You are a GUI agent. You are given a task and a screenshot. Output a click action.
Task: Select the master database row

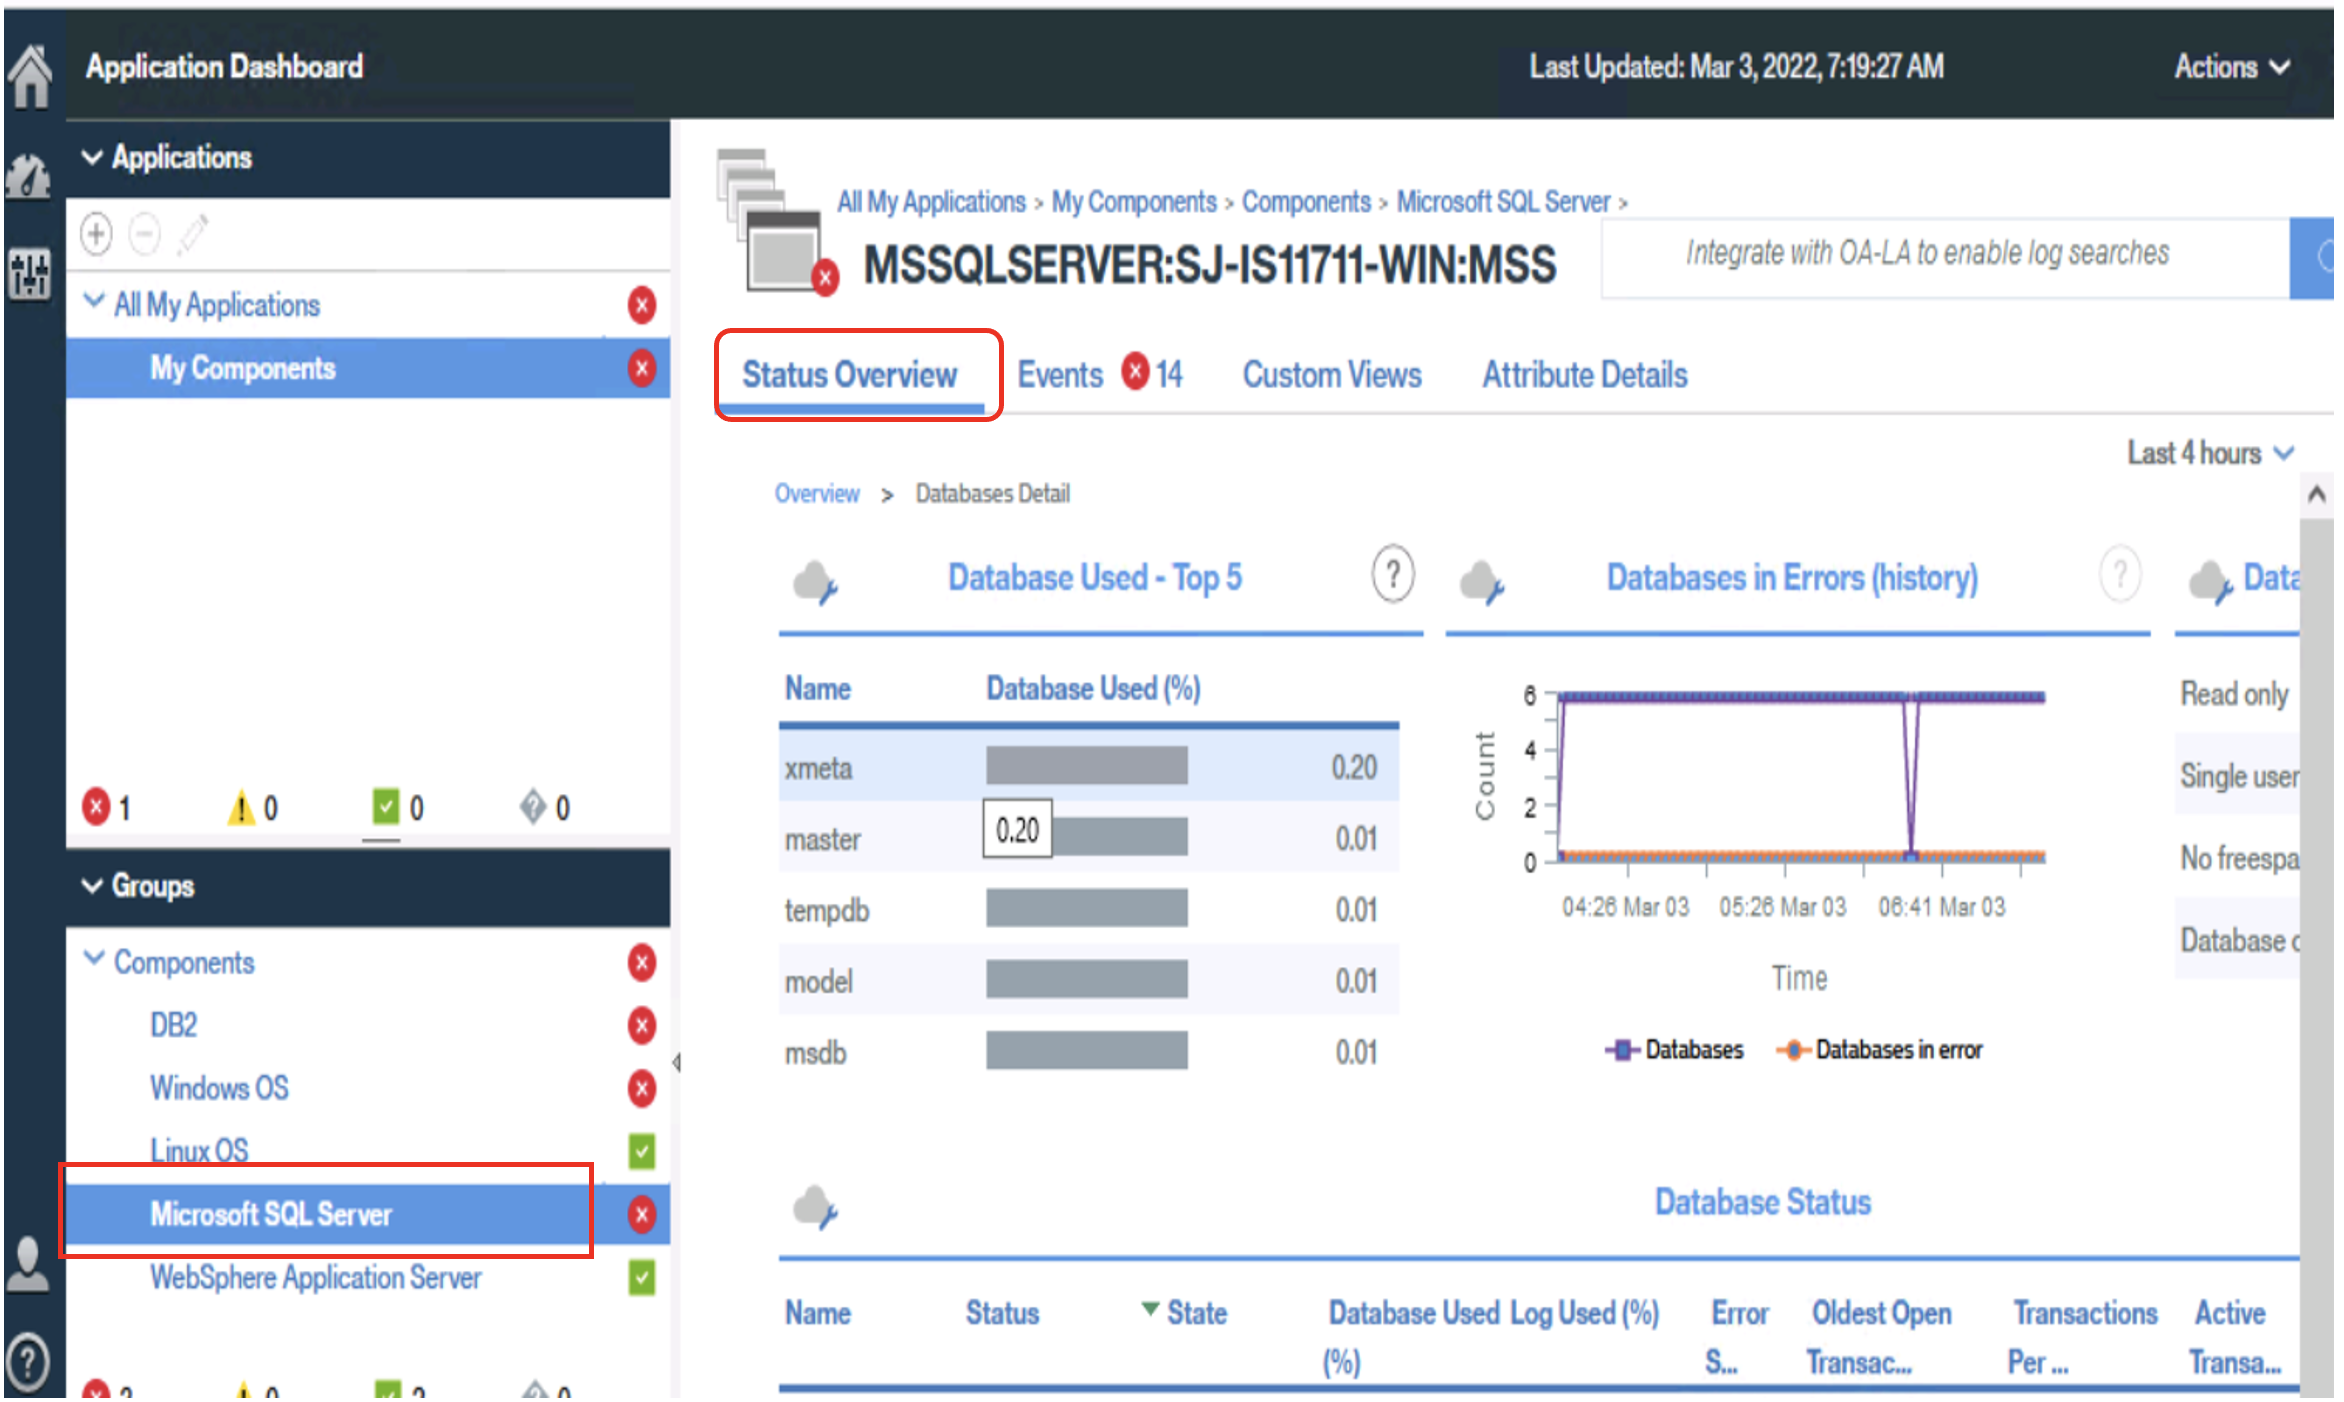(x=1089, y=838)
